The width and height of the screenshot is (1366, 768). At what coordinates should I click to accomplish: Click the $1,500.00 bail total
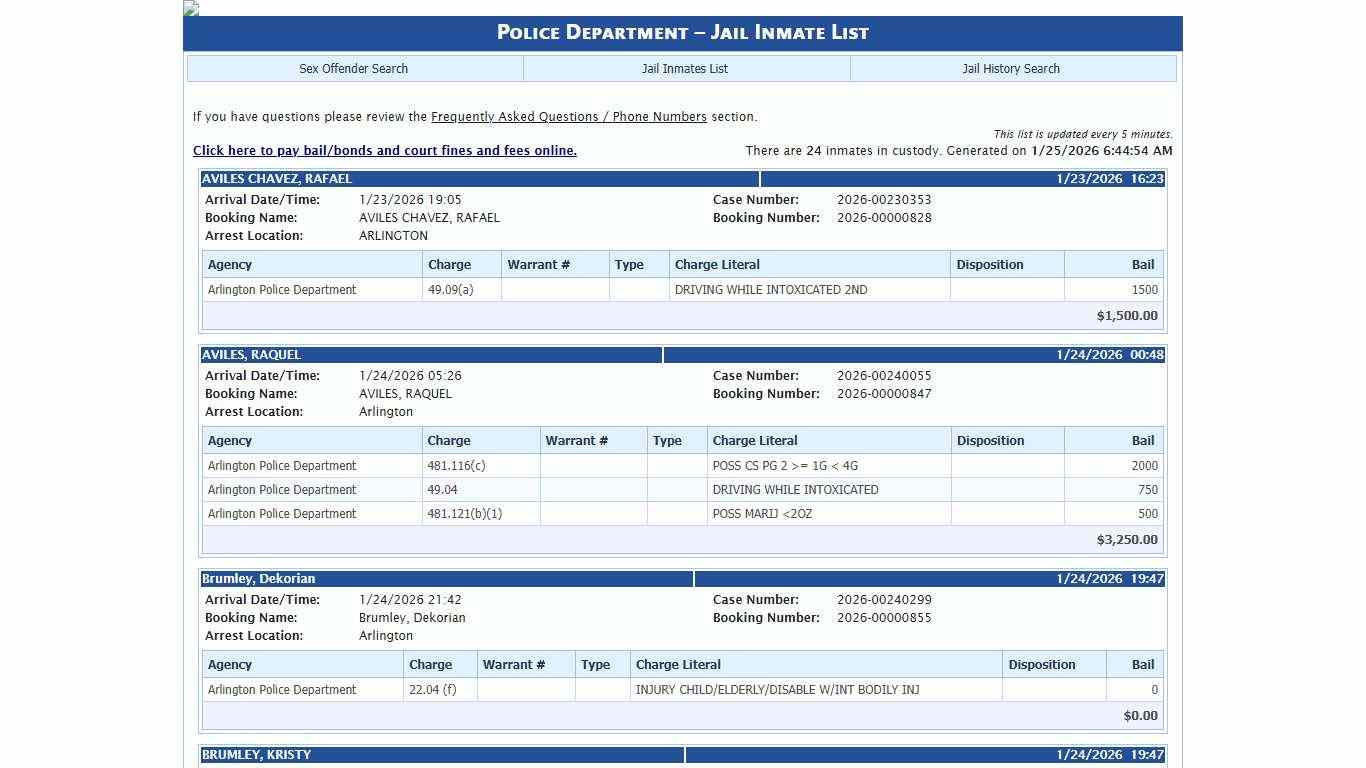pyautogui.click(x=1126, y=316)
